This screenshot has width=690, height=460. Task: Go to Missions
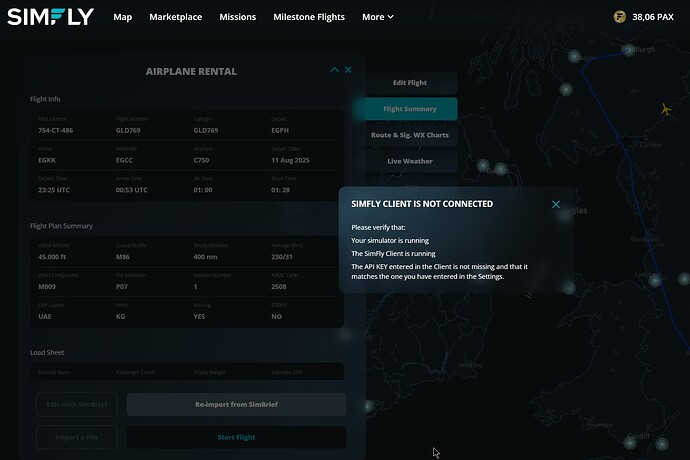pyautogui.click(x=238, y=17)
